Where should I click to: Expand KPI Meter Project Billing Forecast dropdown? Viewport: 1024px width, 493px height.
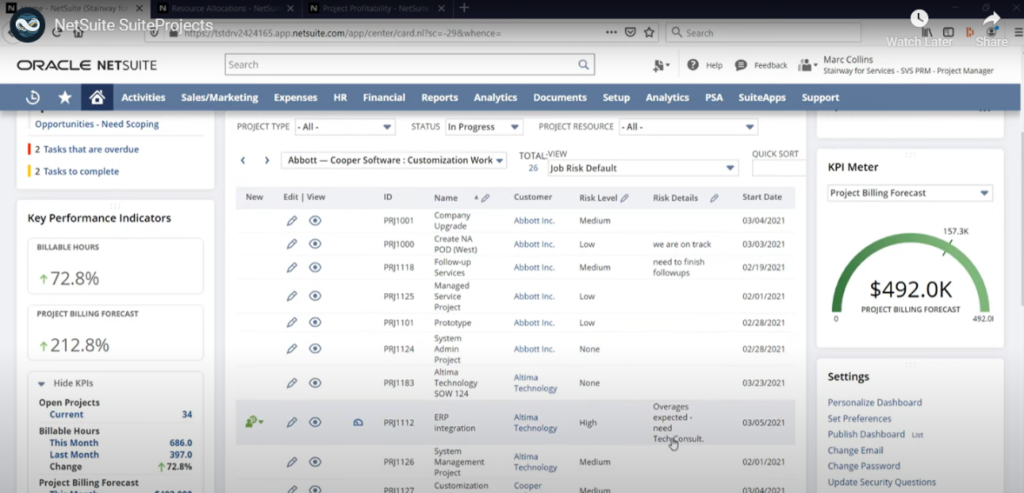tap(910, 193)
